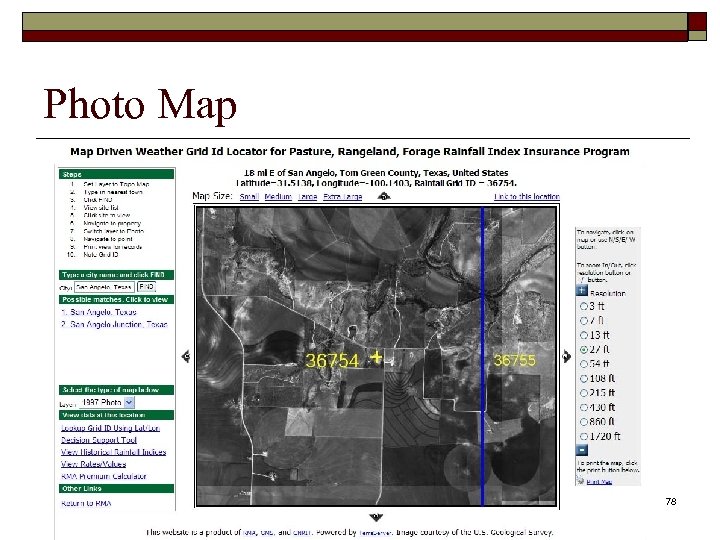Select the 215 ft resolution
This screenshot has width=720, height=540.
584,393
